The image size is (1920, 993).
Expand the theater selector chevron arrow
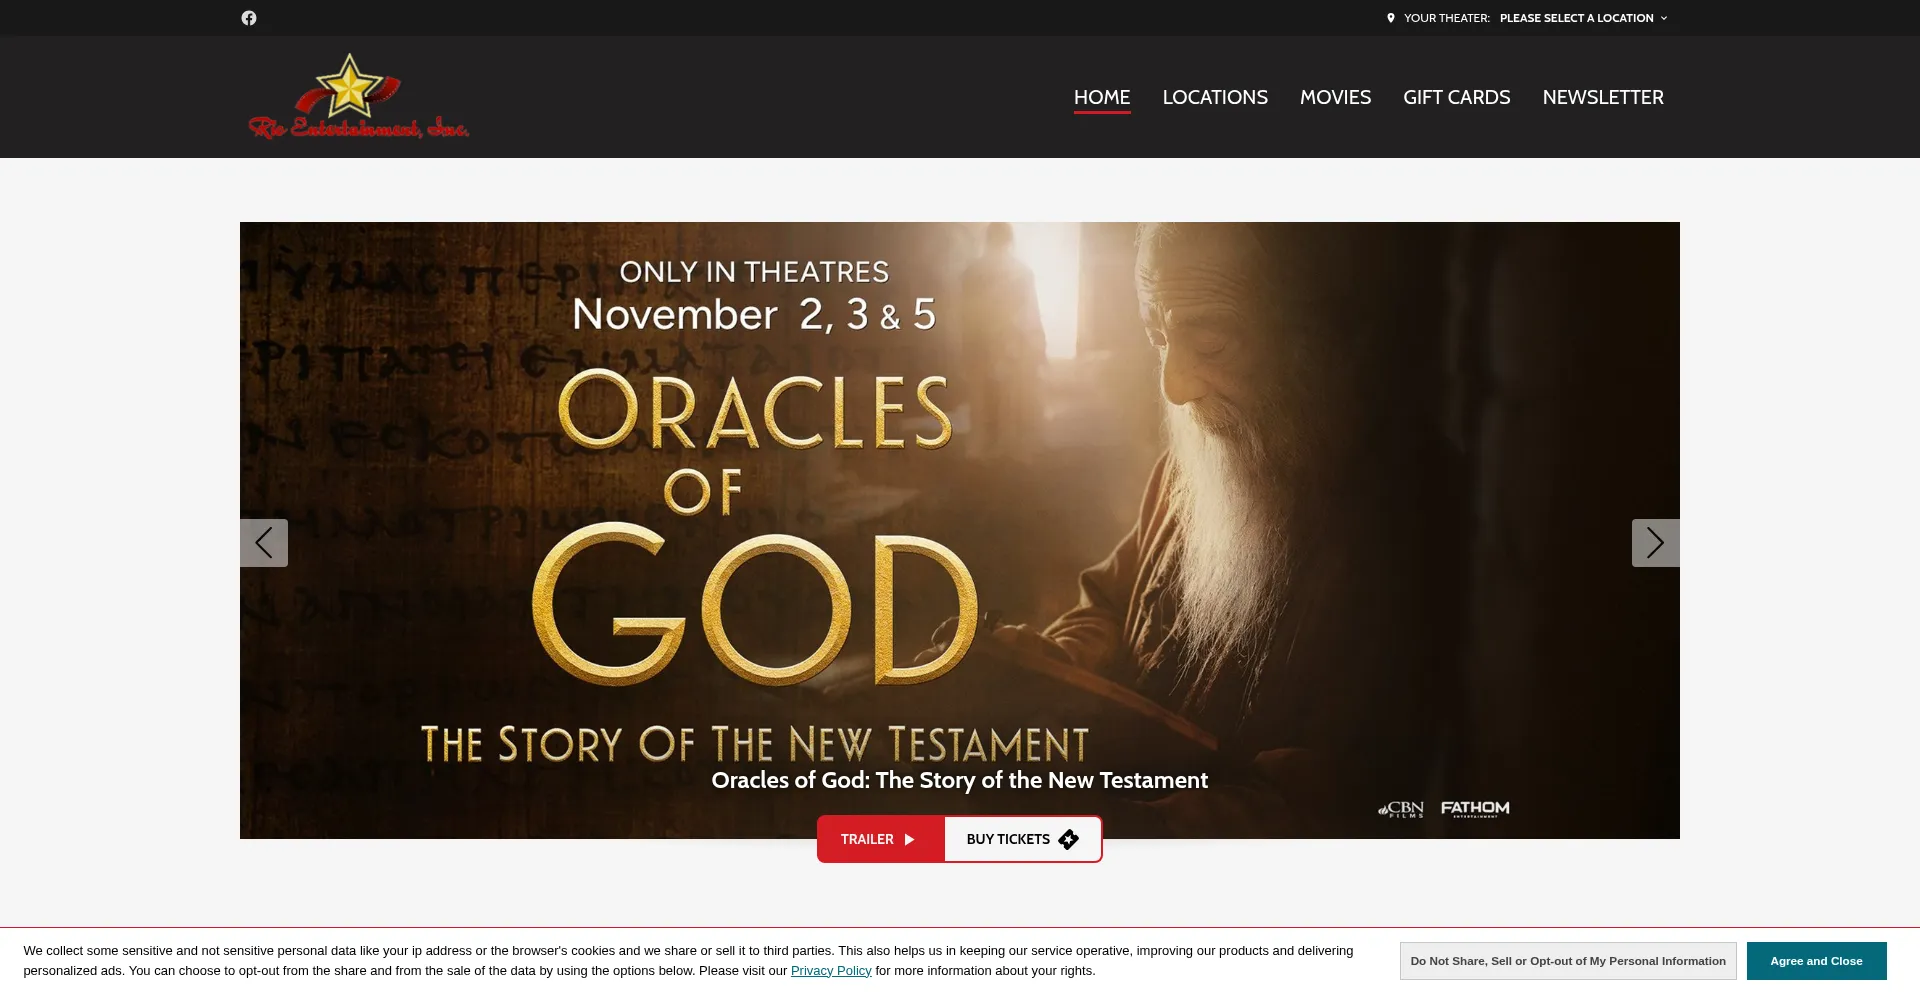[x=1664, y=18]
